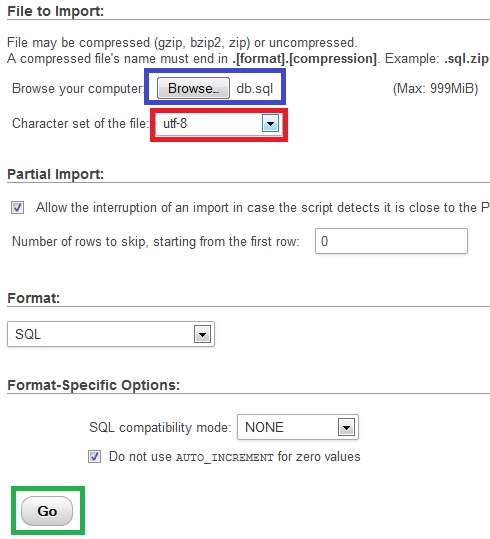
Task: Expand the SQL compatibility mode NONE dropdown
Action: coord(298,427)
